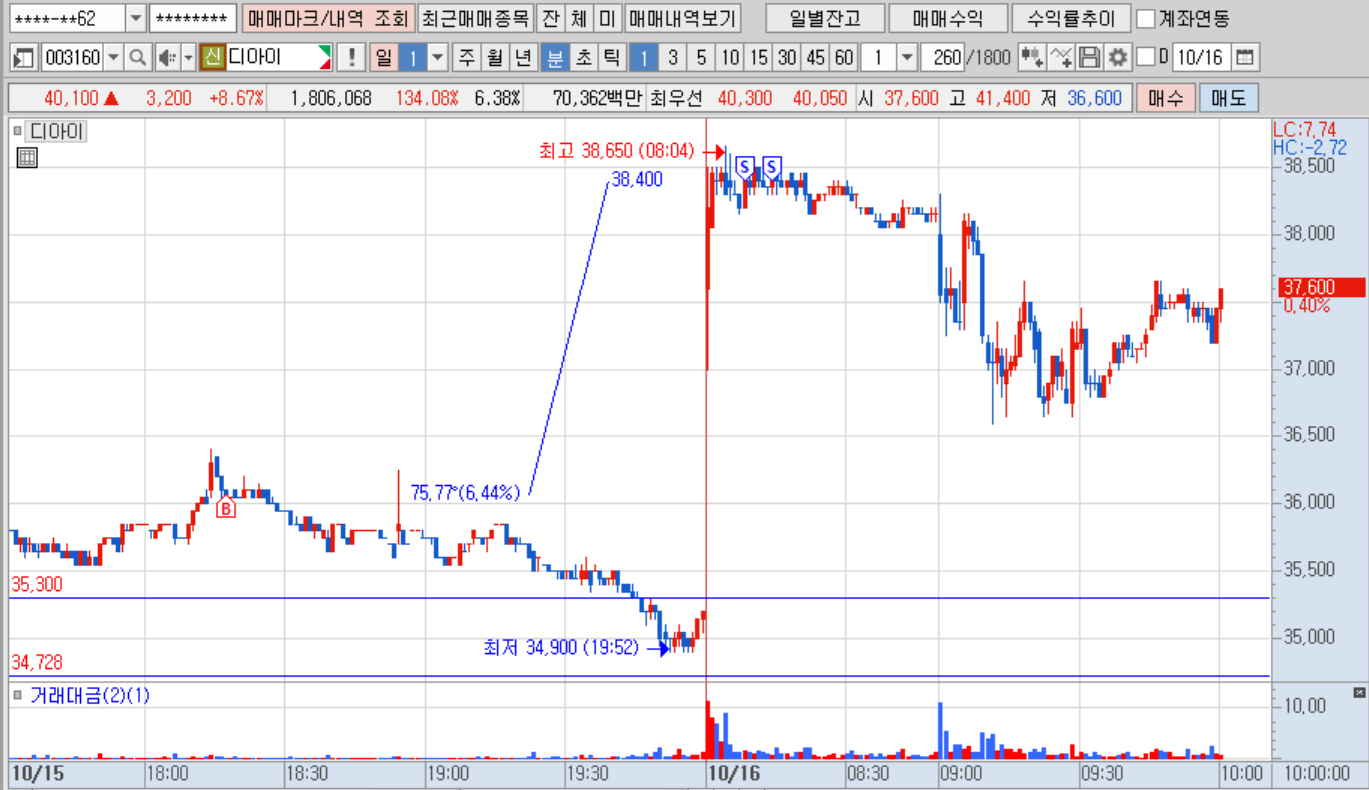This screenshot has width=1369, height=790.
Task: Open the stock code 003160 dropdown arrow
Action: (113, 57)
